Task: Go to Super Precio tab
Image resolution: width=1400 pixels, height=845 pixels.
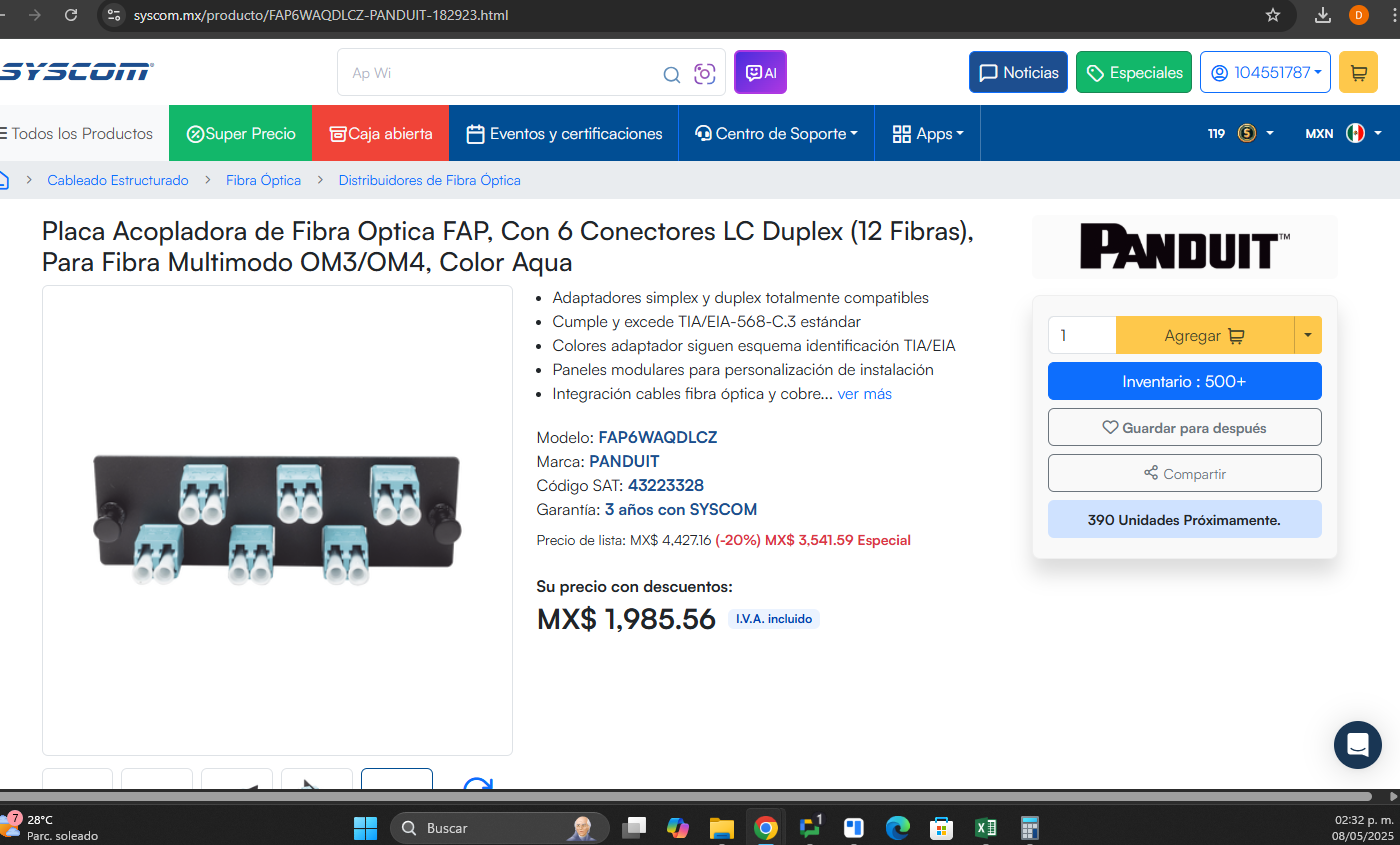Action: pos(240,133)
